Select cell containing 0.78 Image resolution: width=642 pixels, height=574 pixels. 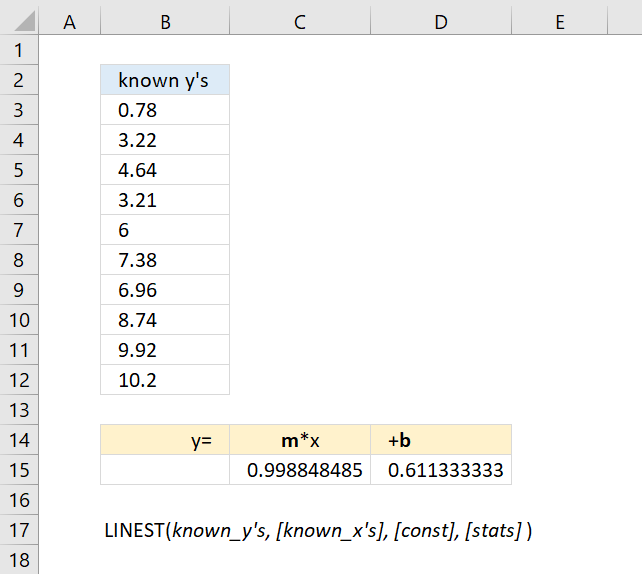tap(165, 110)
